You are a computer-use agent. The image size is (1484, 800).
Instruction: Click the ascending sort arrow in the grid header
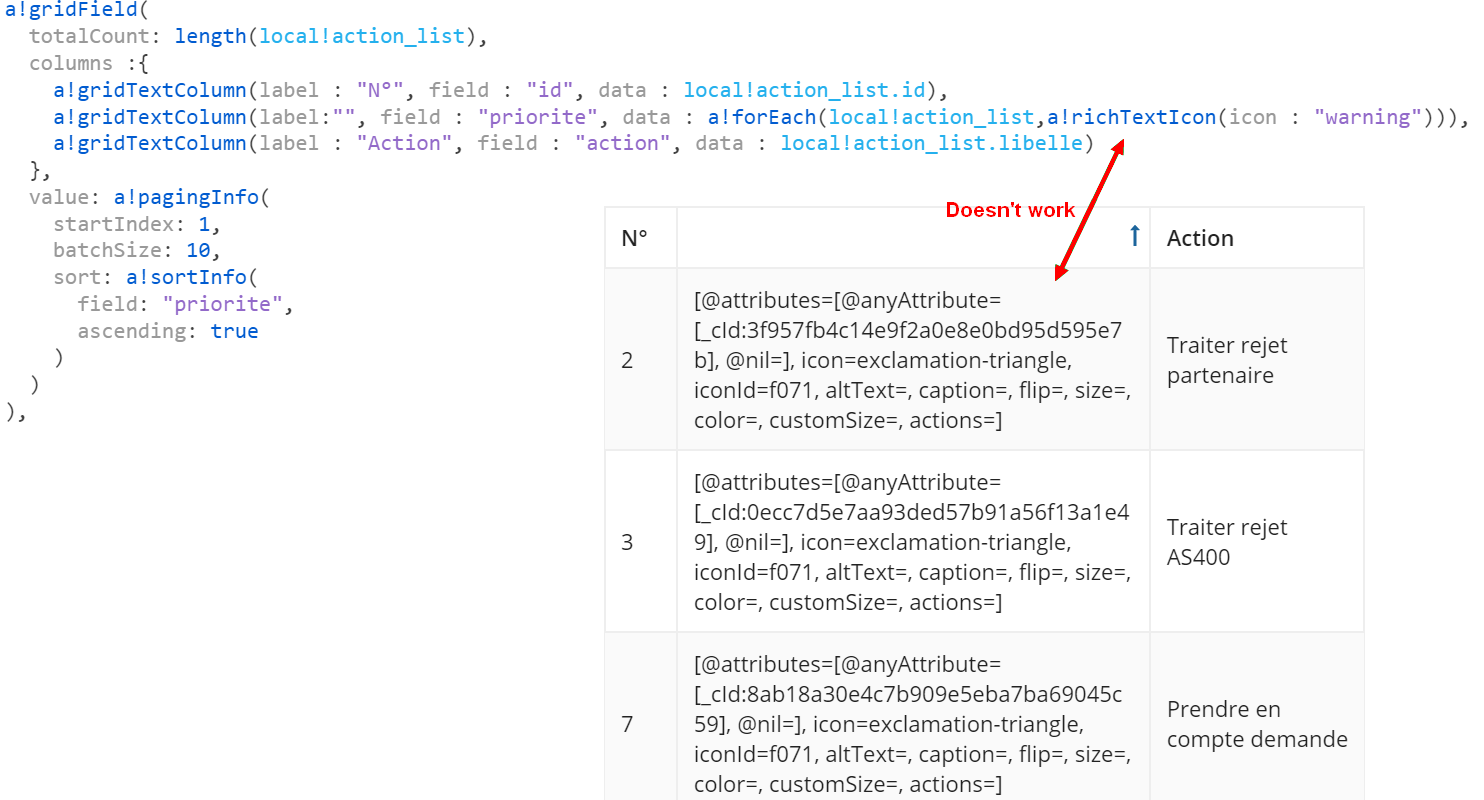tap(1134, 237)
